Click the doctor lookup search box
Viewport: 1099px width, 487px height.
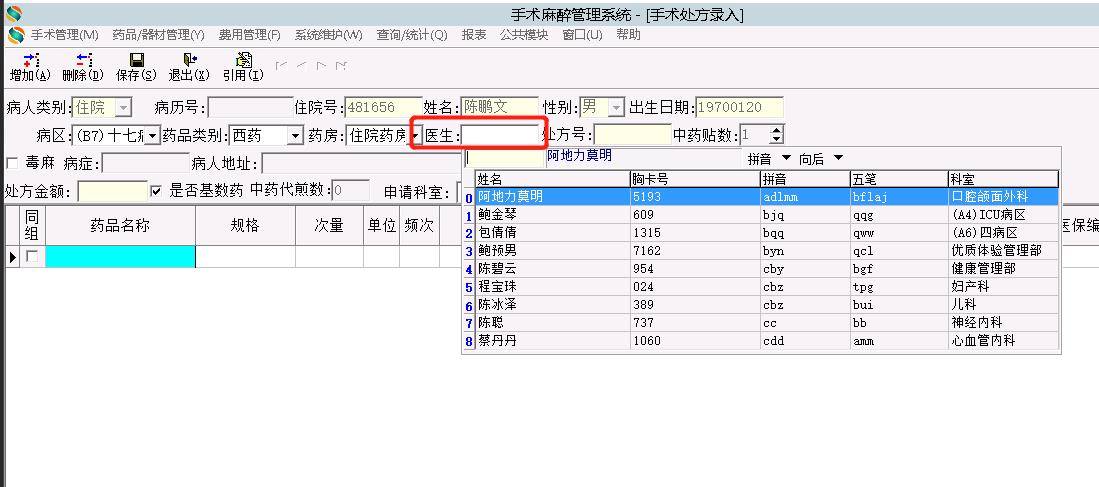coord(505,158)
